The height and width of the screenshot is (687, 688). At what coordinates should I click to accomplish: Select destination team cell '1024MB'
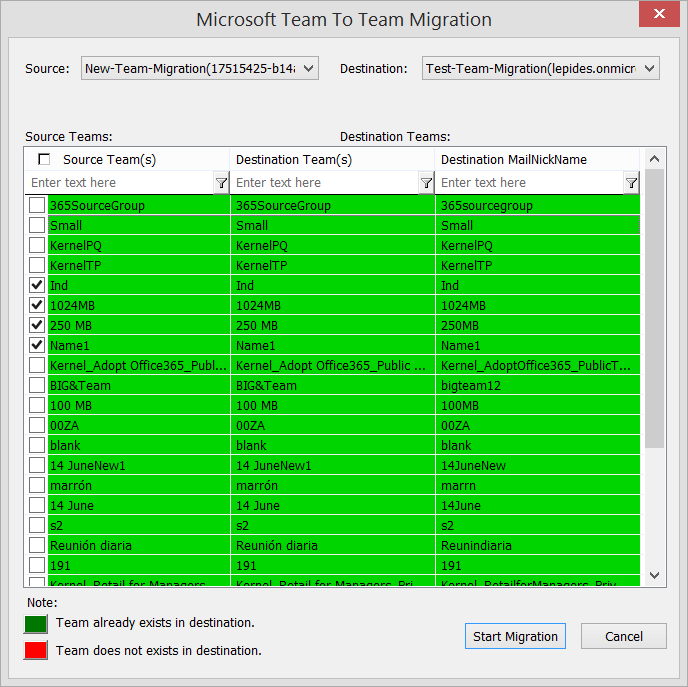333,305
